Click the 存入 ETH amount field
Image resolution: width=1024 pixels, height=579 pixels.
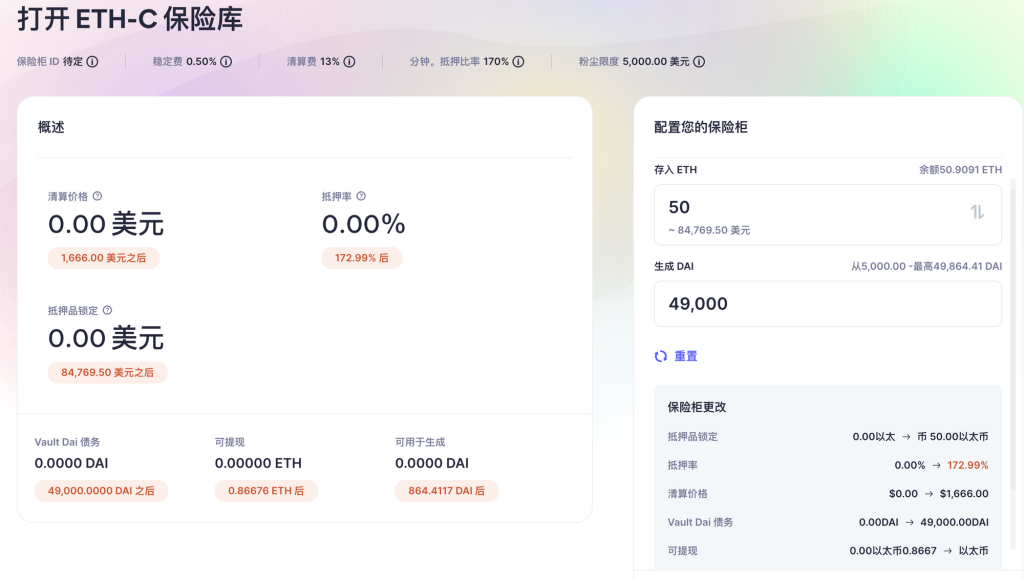(x=827, y=215)
